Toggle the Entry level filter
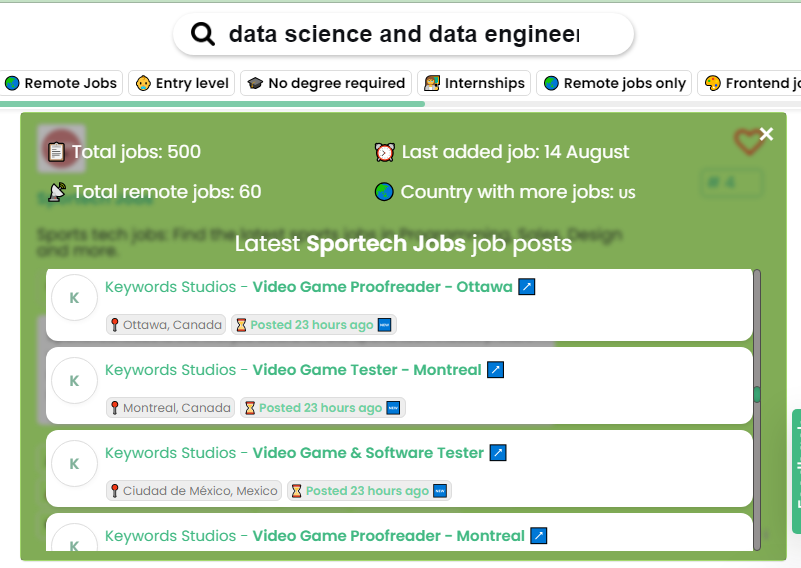The image size is (801, 568). coord(182,83)
